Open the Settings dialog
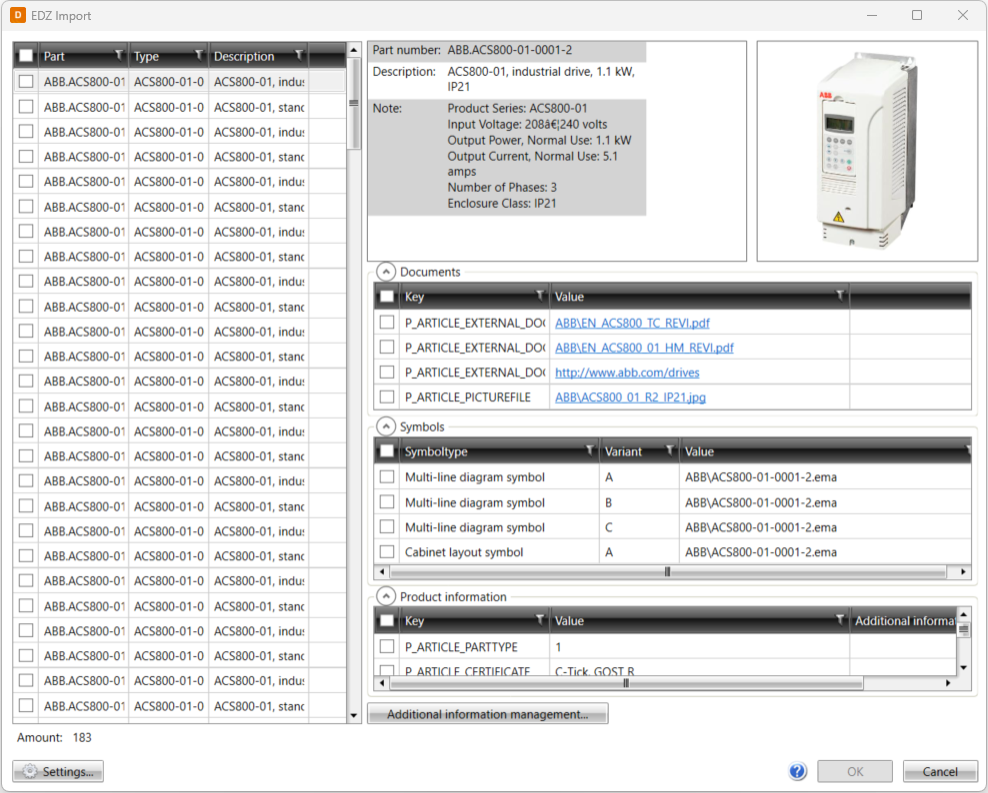Viewport: 988px width, 793px height. click(58, 771)
